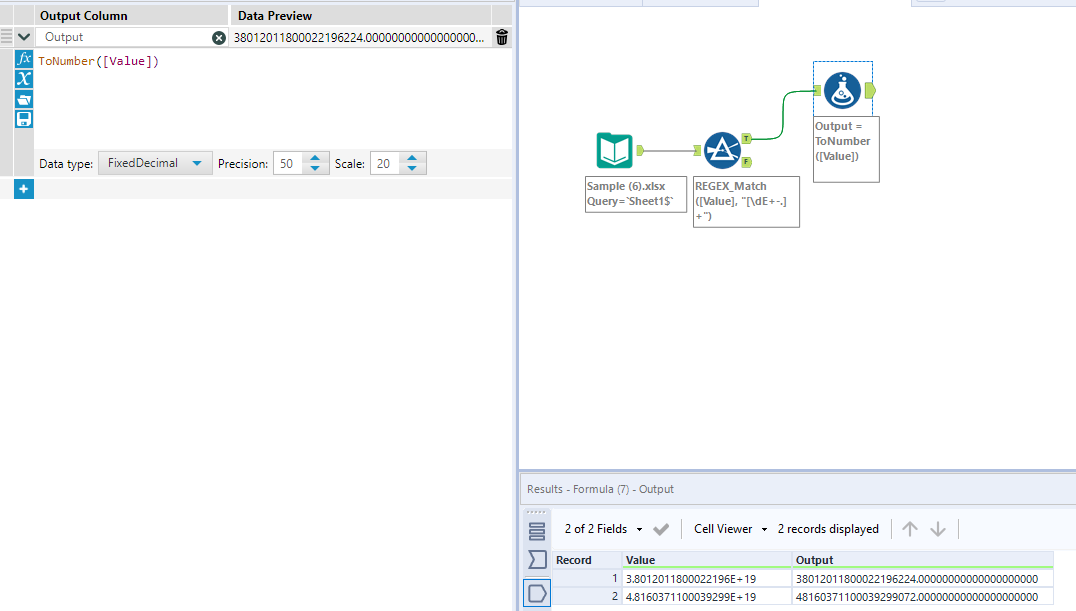The image size is (1076, 611).
Task: Open a saved expression with the folder icon
Action: [24, 99]
